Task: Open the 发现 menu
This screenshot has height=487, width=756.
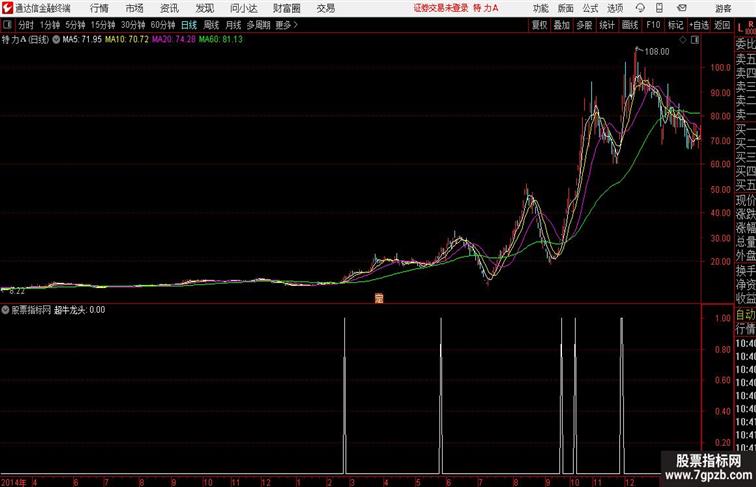Action: 204,8
